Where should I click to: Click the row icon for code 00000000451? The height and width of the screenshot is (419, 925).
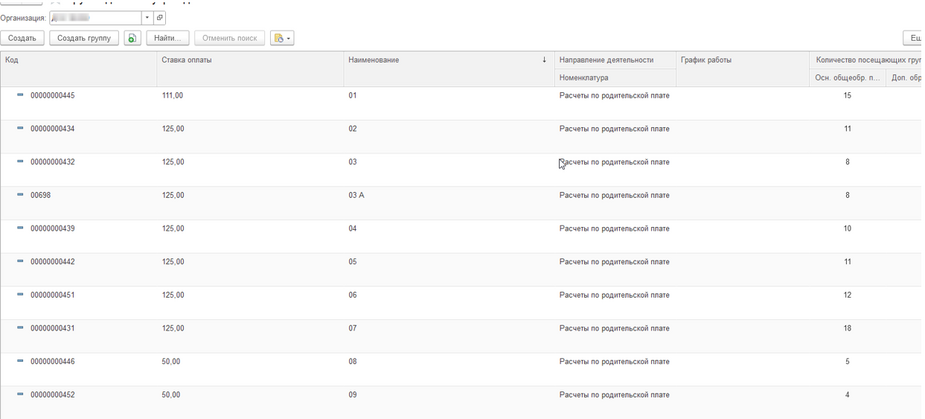coord(20,295)
